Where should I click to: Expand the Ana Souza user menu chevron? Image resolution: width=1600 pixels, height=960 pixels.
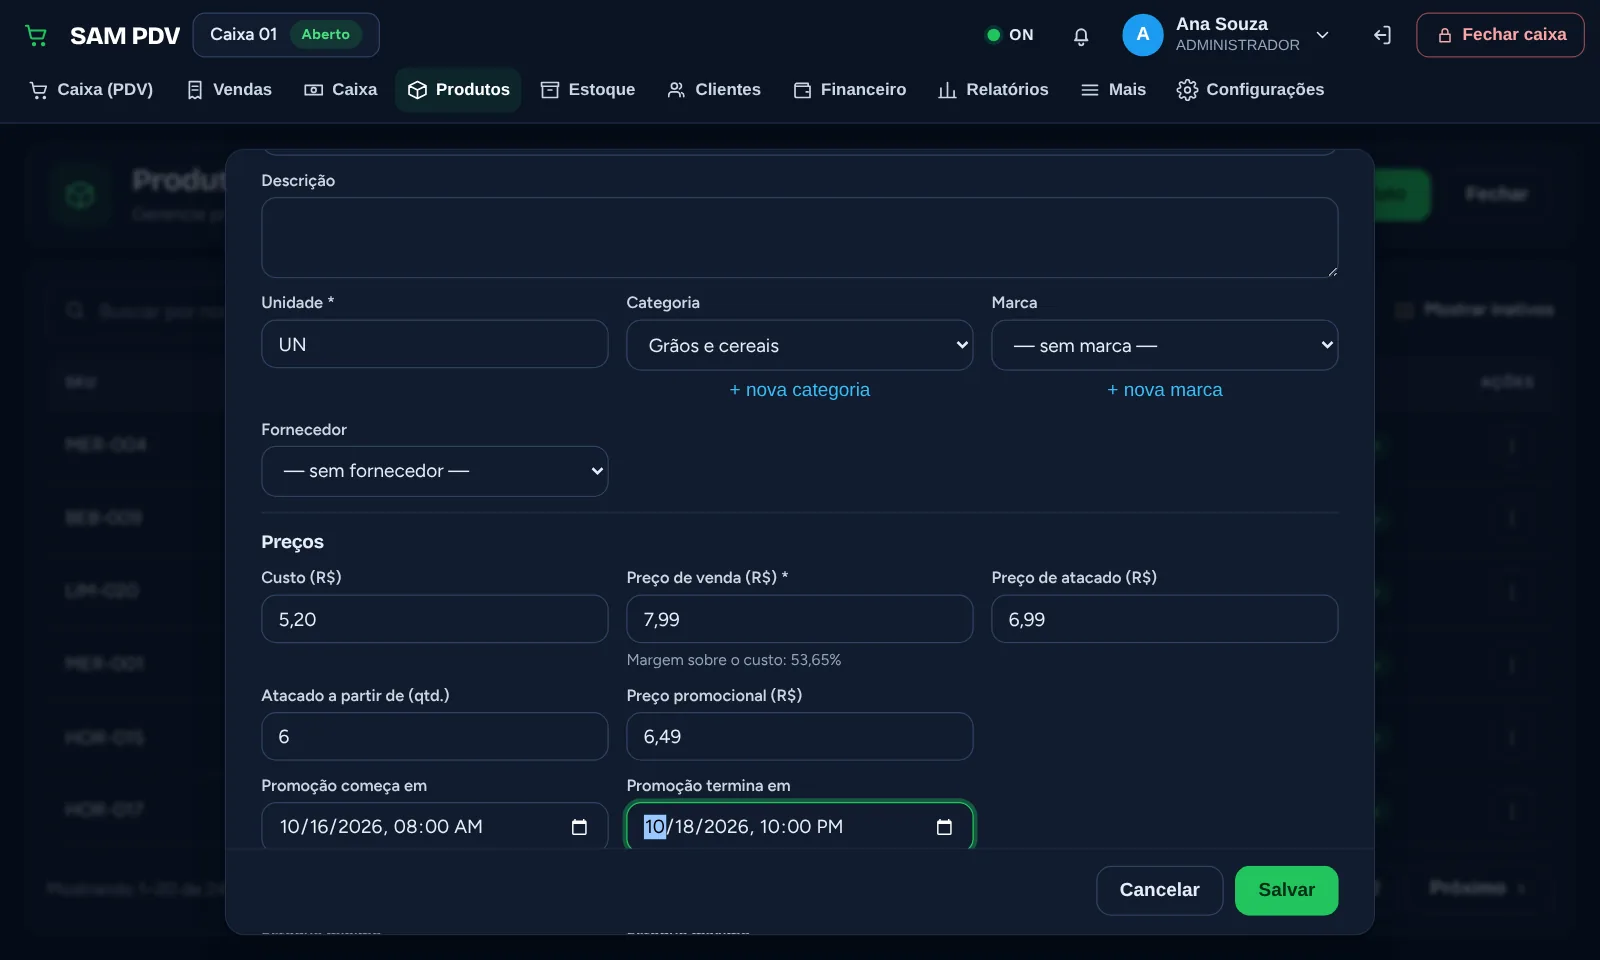[1322, 35]
